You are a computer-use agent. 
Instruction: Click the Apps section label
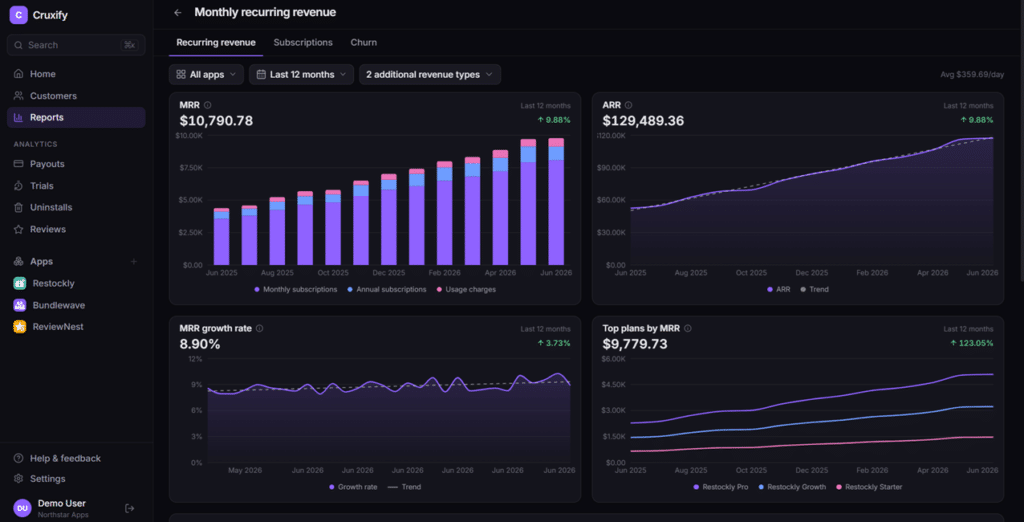[x=41, y=261]
